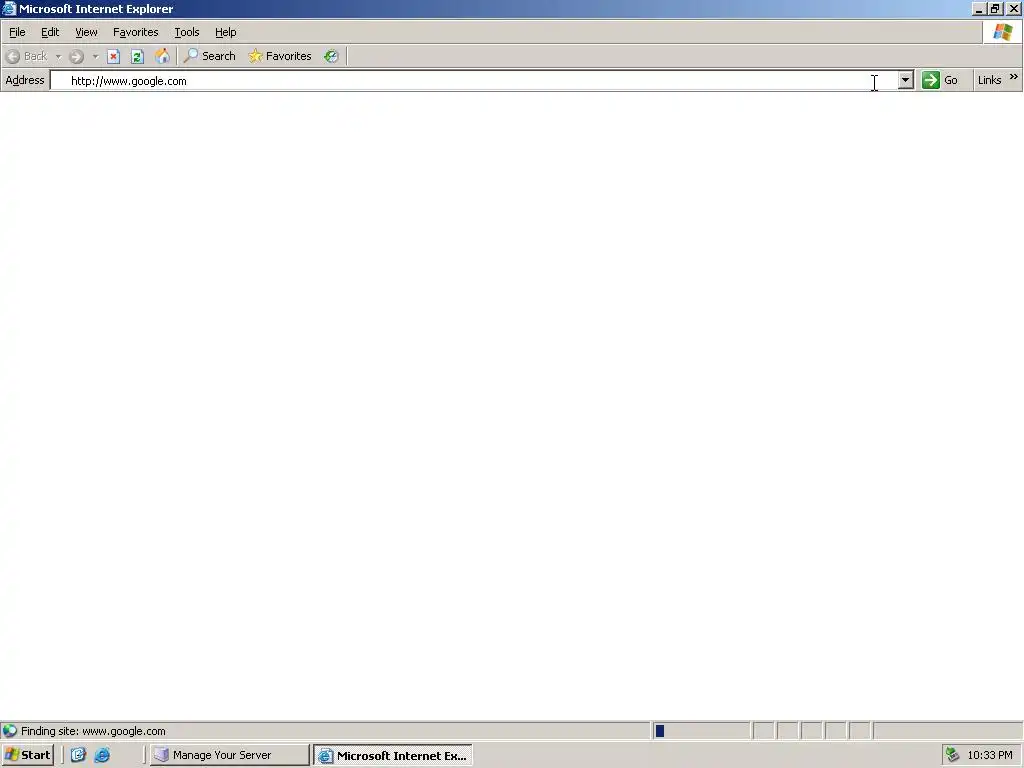
Task: Click the Links toolbar label
Action: point(989,80)
